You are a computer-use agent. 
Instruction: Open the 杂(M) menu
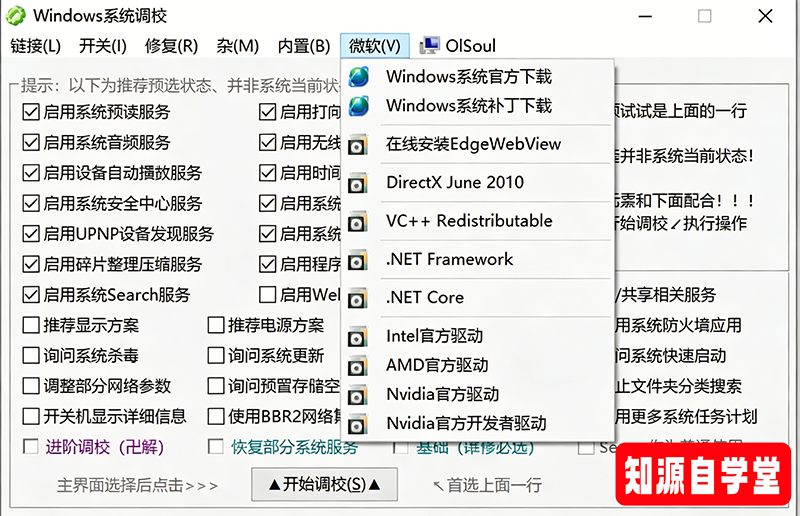click(x=237, y=46)
